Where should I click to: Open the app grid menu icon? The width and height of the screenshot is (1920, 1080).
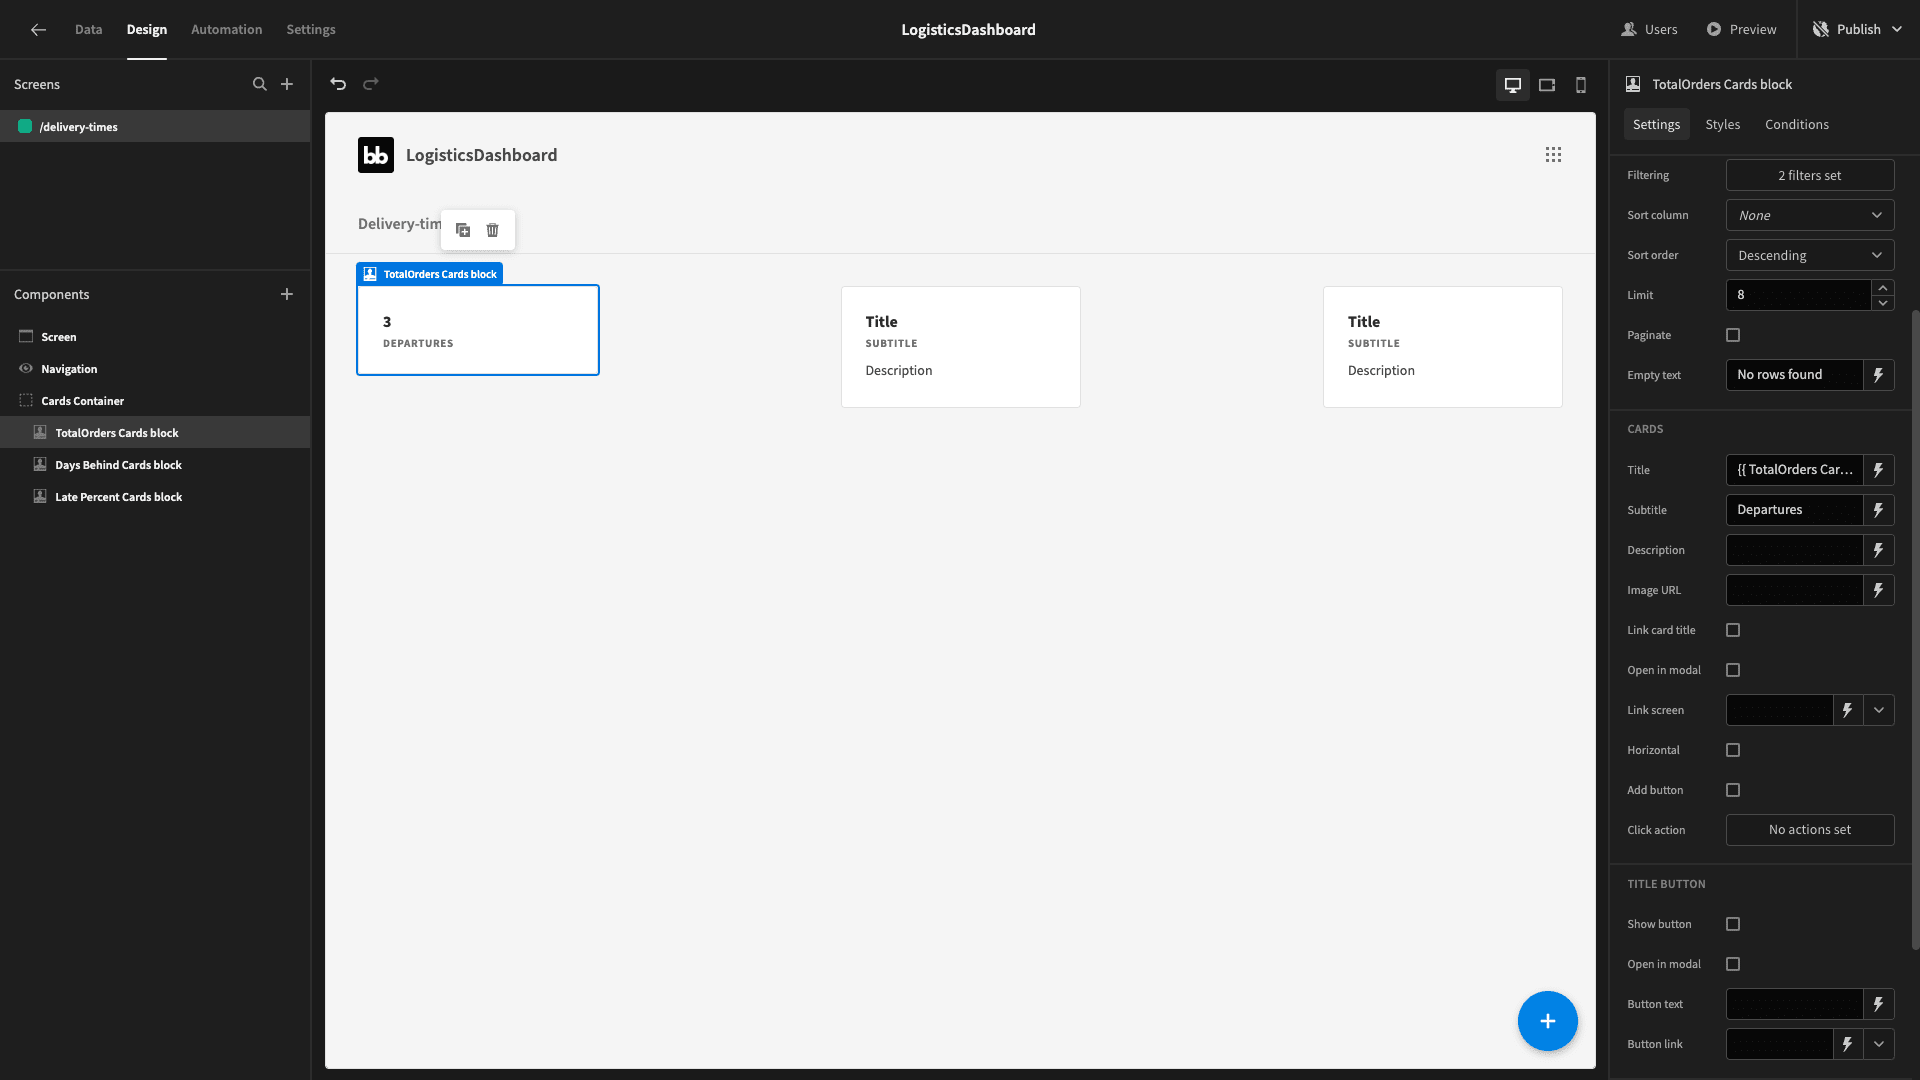coord(1553,155)
